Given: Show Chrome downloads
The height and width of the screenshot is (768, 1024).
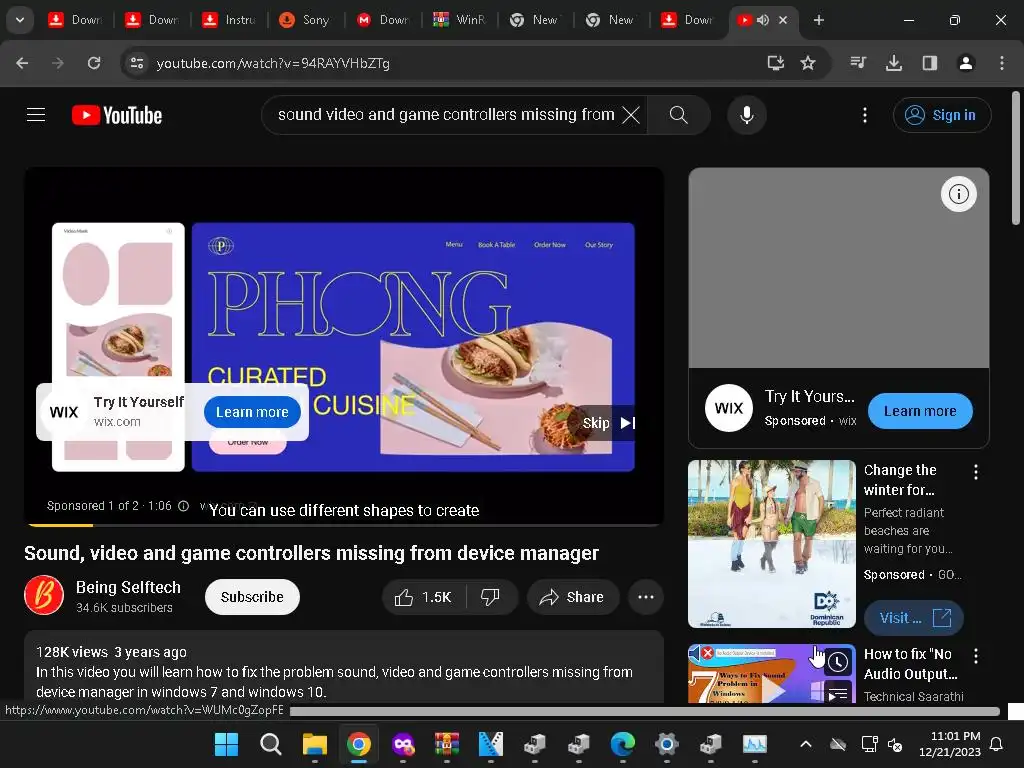Looking at the screenshot, I should tap(894, 63).
